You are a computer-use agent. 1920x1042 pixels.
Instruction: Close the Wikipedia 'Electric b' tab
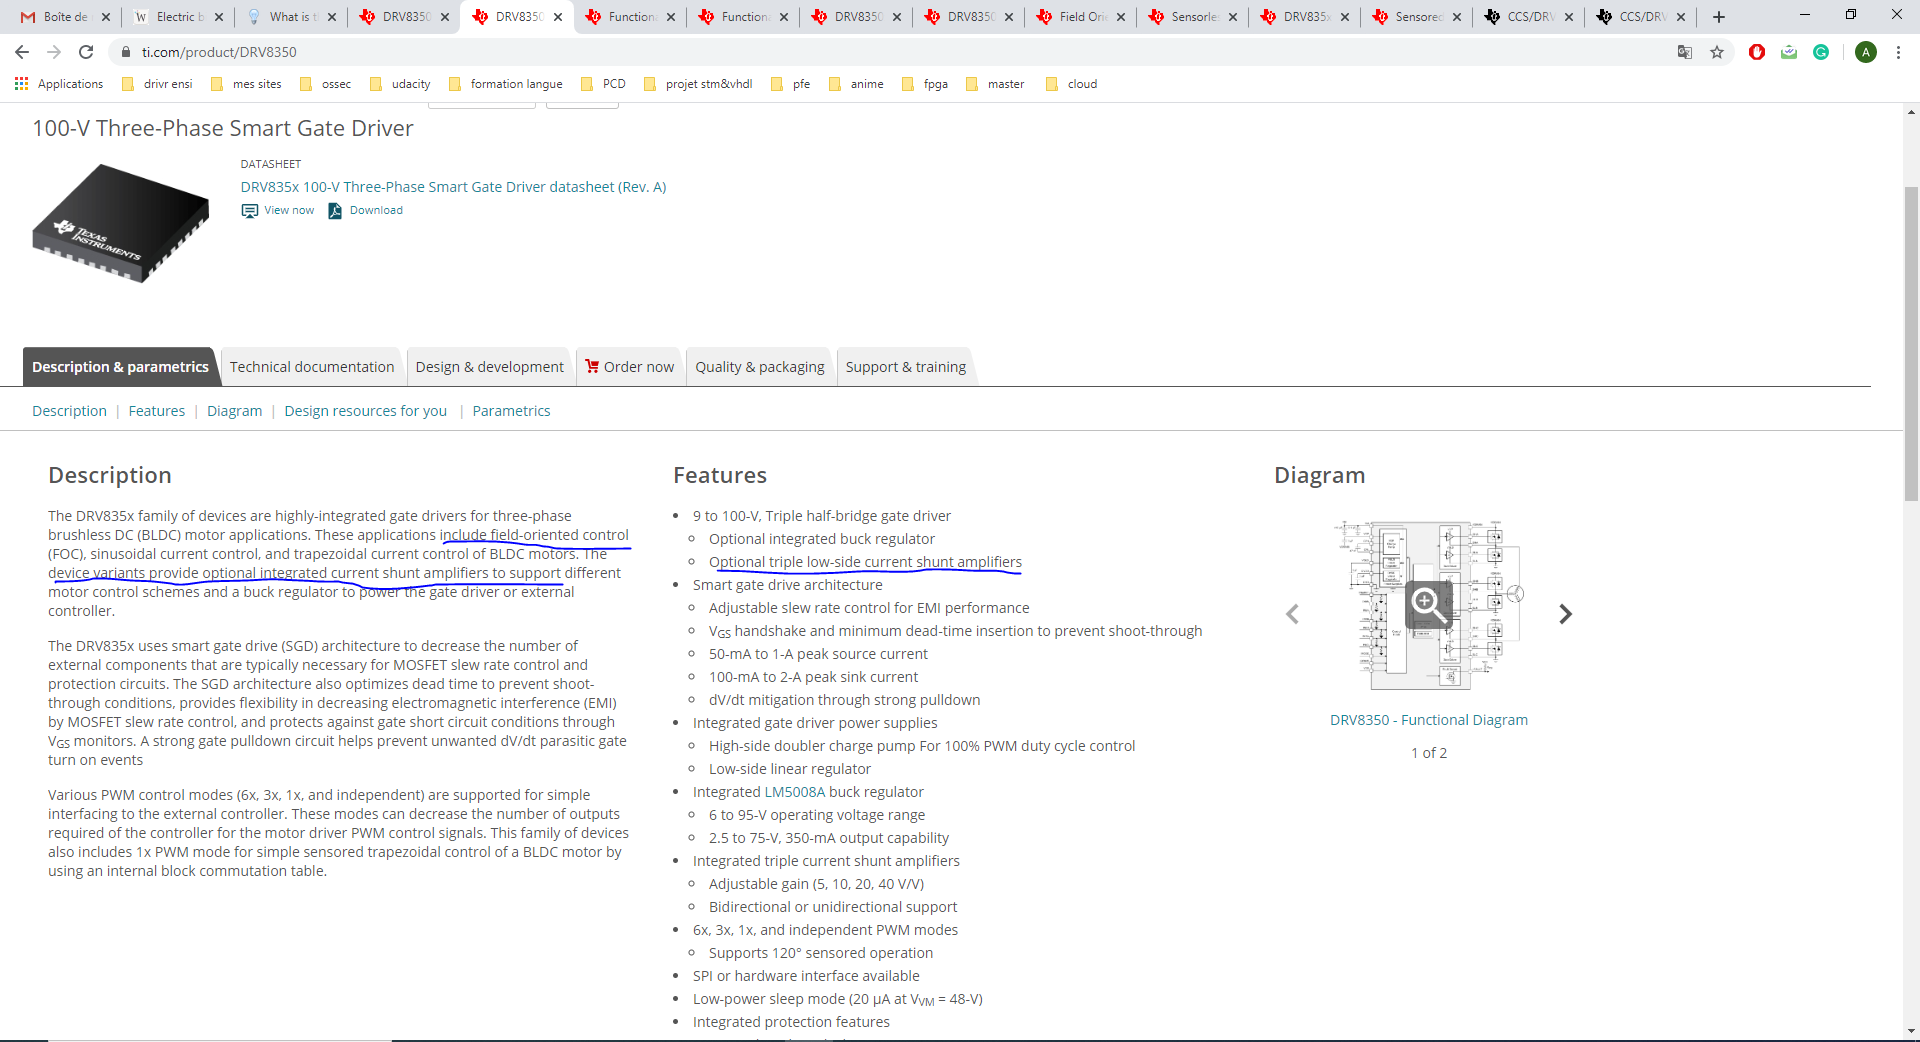tap(219, 17)
